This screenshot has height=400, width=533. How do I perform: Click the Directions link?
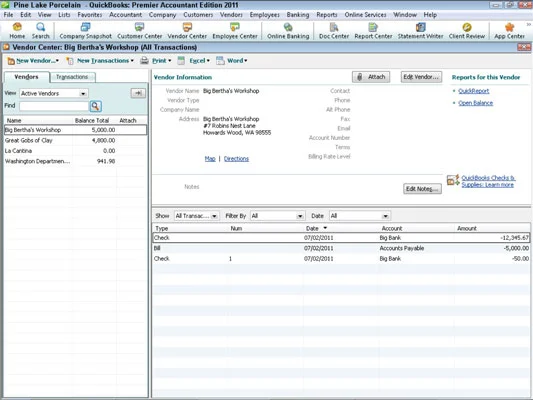[x=236, y=159]
